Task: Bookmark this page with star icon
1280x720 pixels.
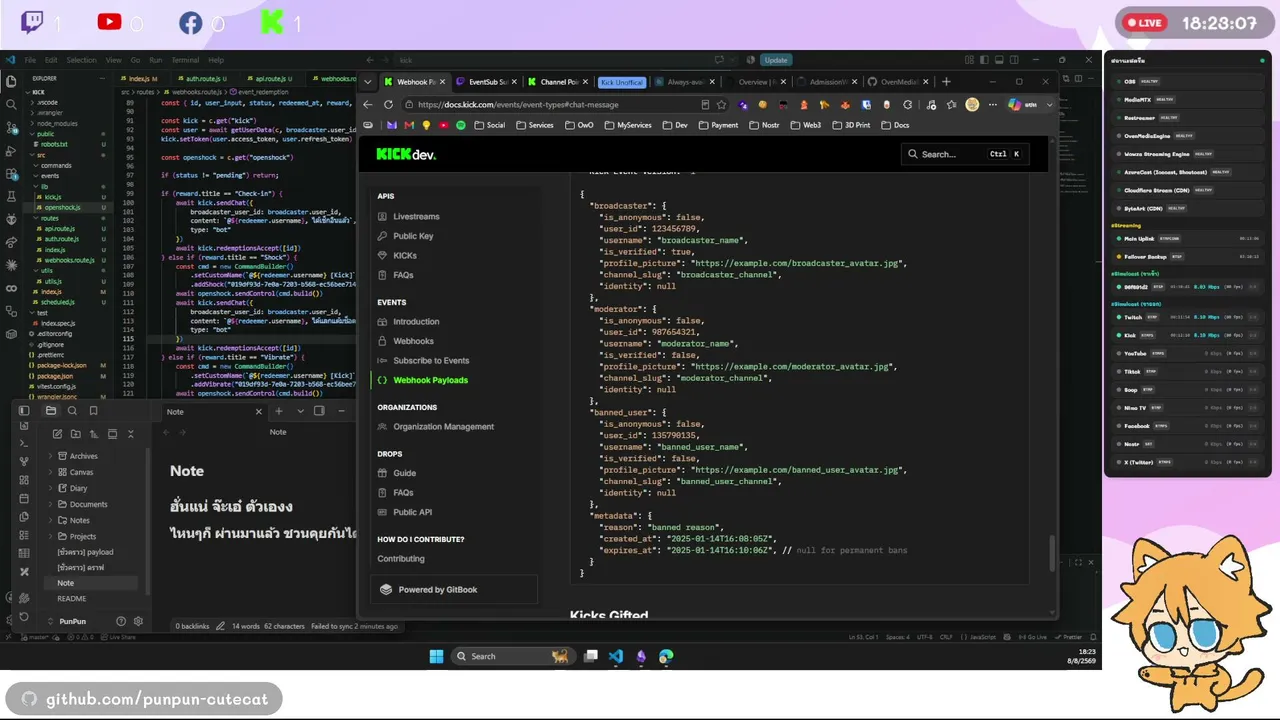Action: tap(721, 104)
